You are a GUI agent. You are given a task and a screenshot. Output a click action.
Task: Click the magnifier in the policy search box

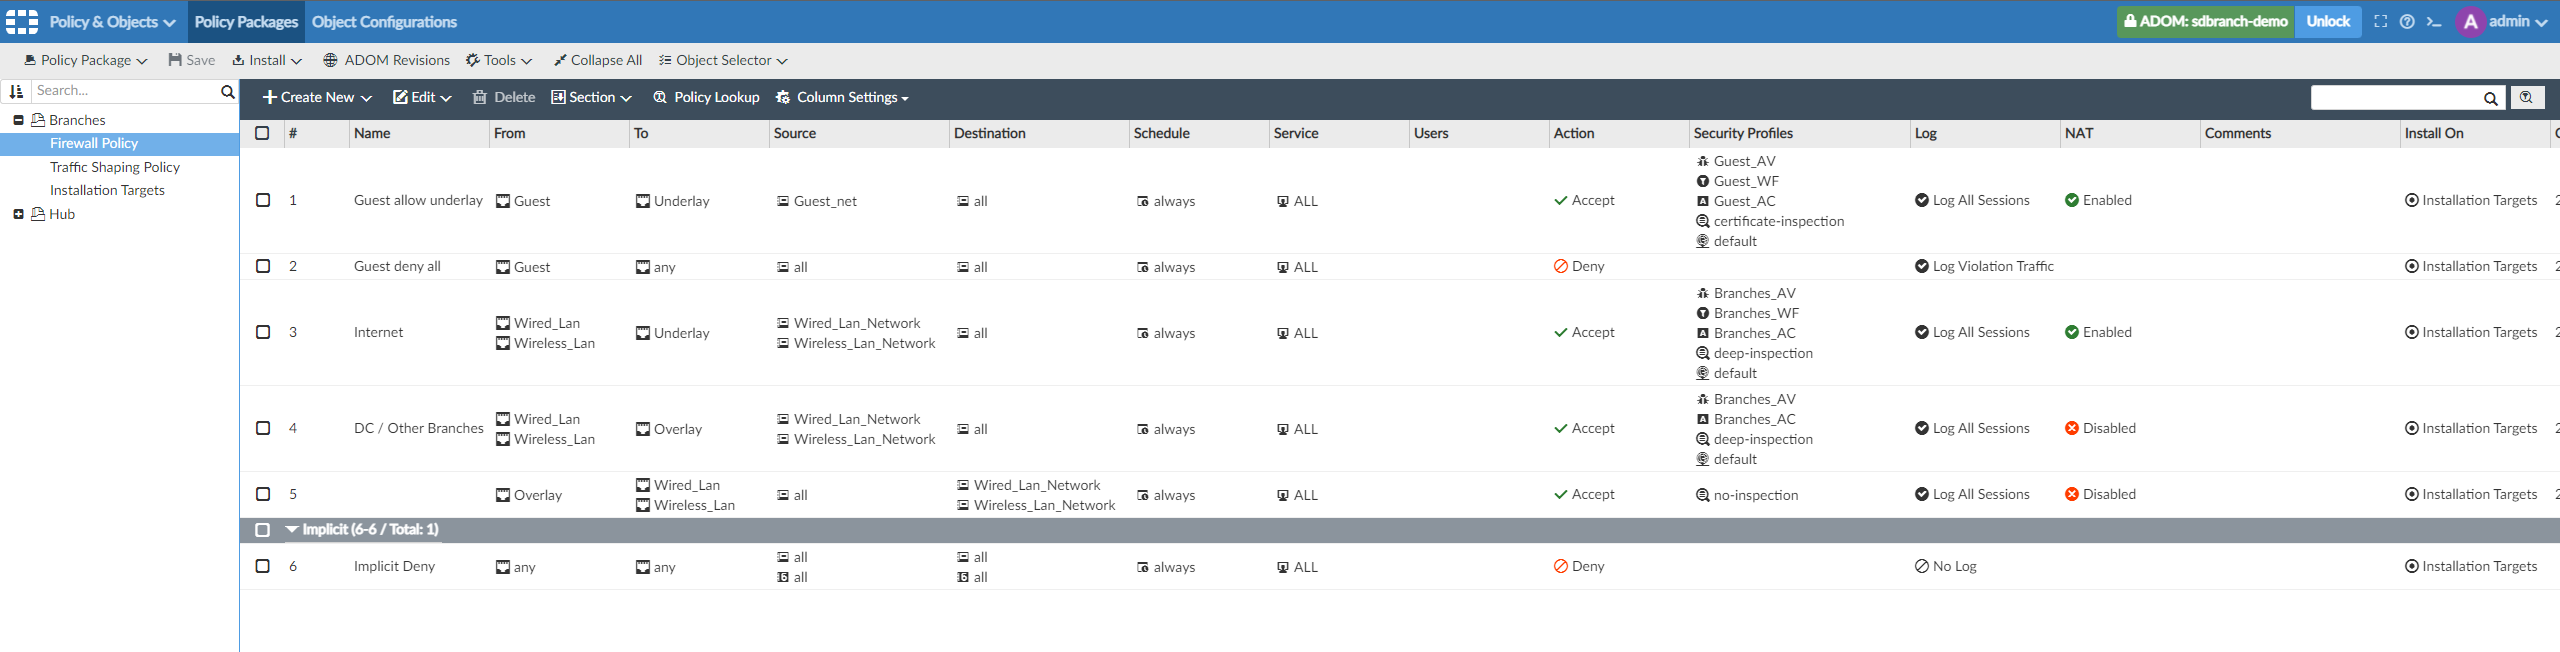tap(2491, 98)
